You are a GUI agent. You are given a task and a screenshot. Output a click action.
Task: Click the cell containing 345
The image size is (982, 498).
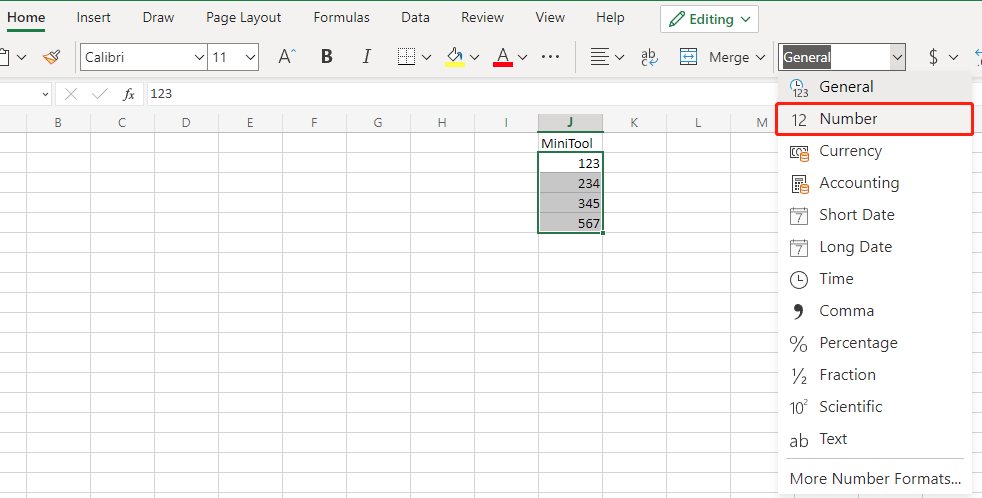(570, 203)
